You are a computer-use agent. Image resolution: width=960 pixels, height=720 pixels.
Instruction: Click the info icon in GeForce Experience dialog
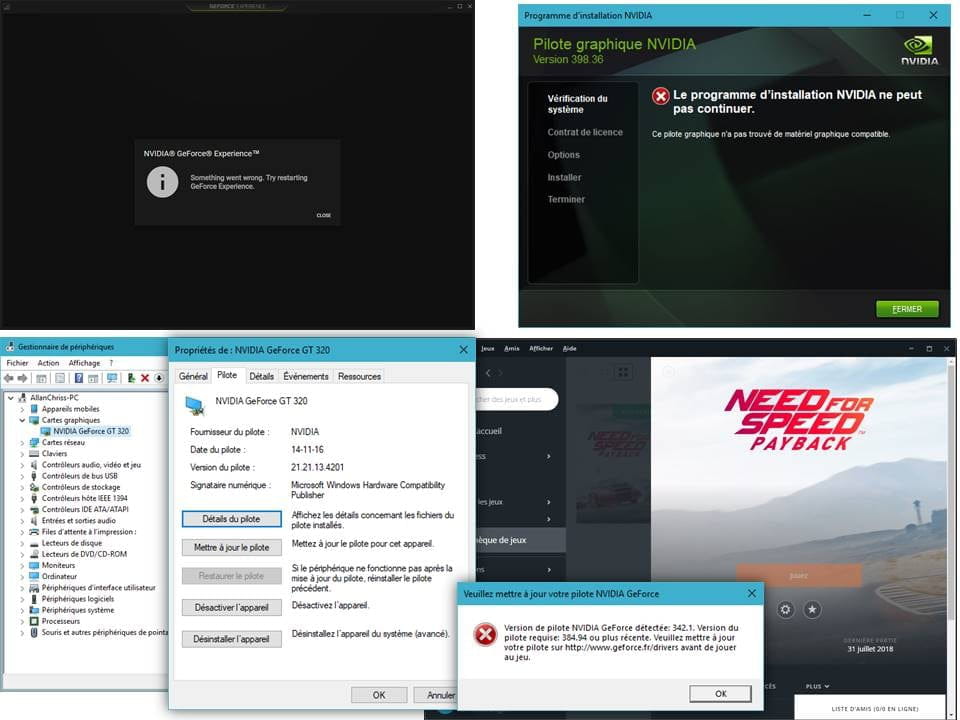coord(162,182)
